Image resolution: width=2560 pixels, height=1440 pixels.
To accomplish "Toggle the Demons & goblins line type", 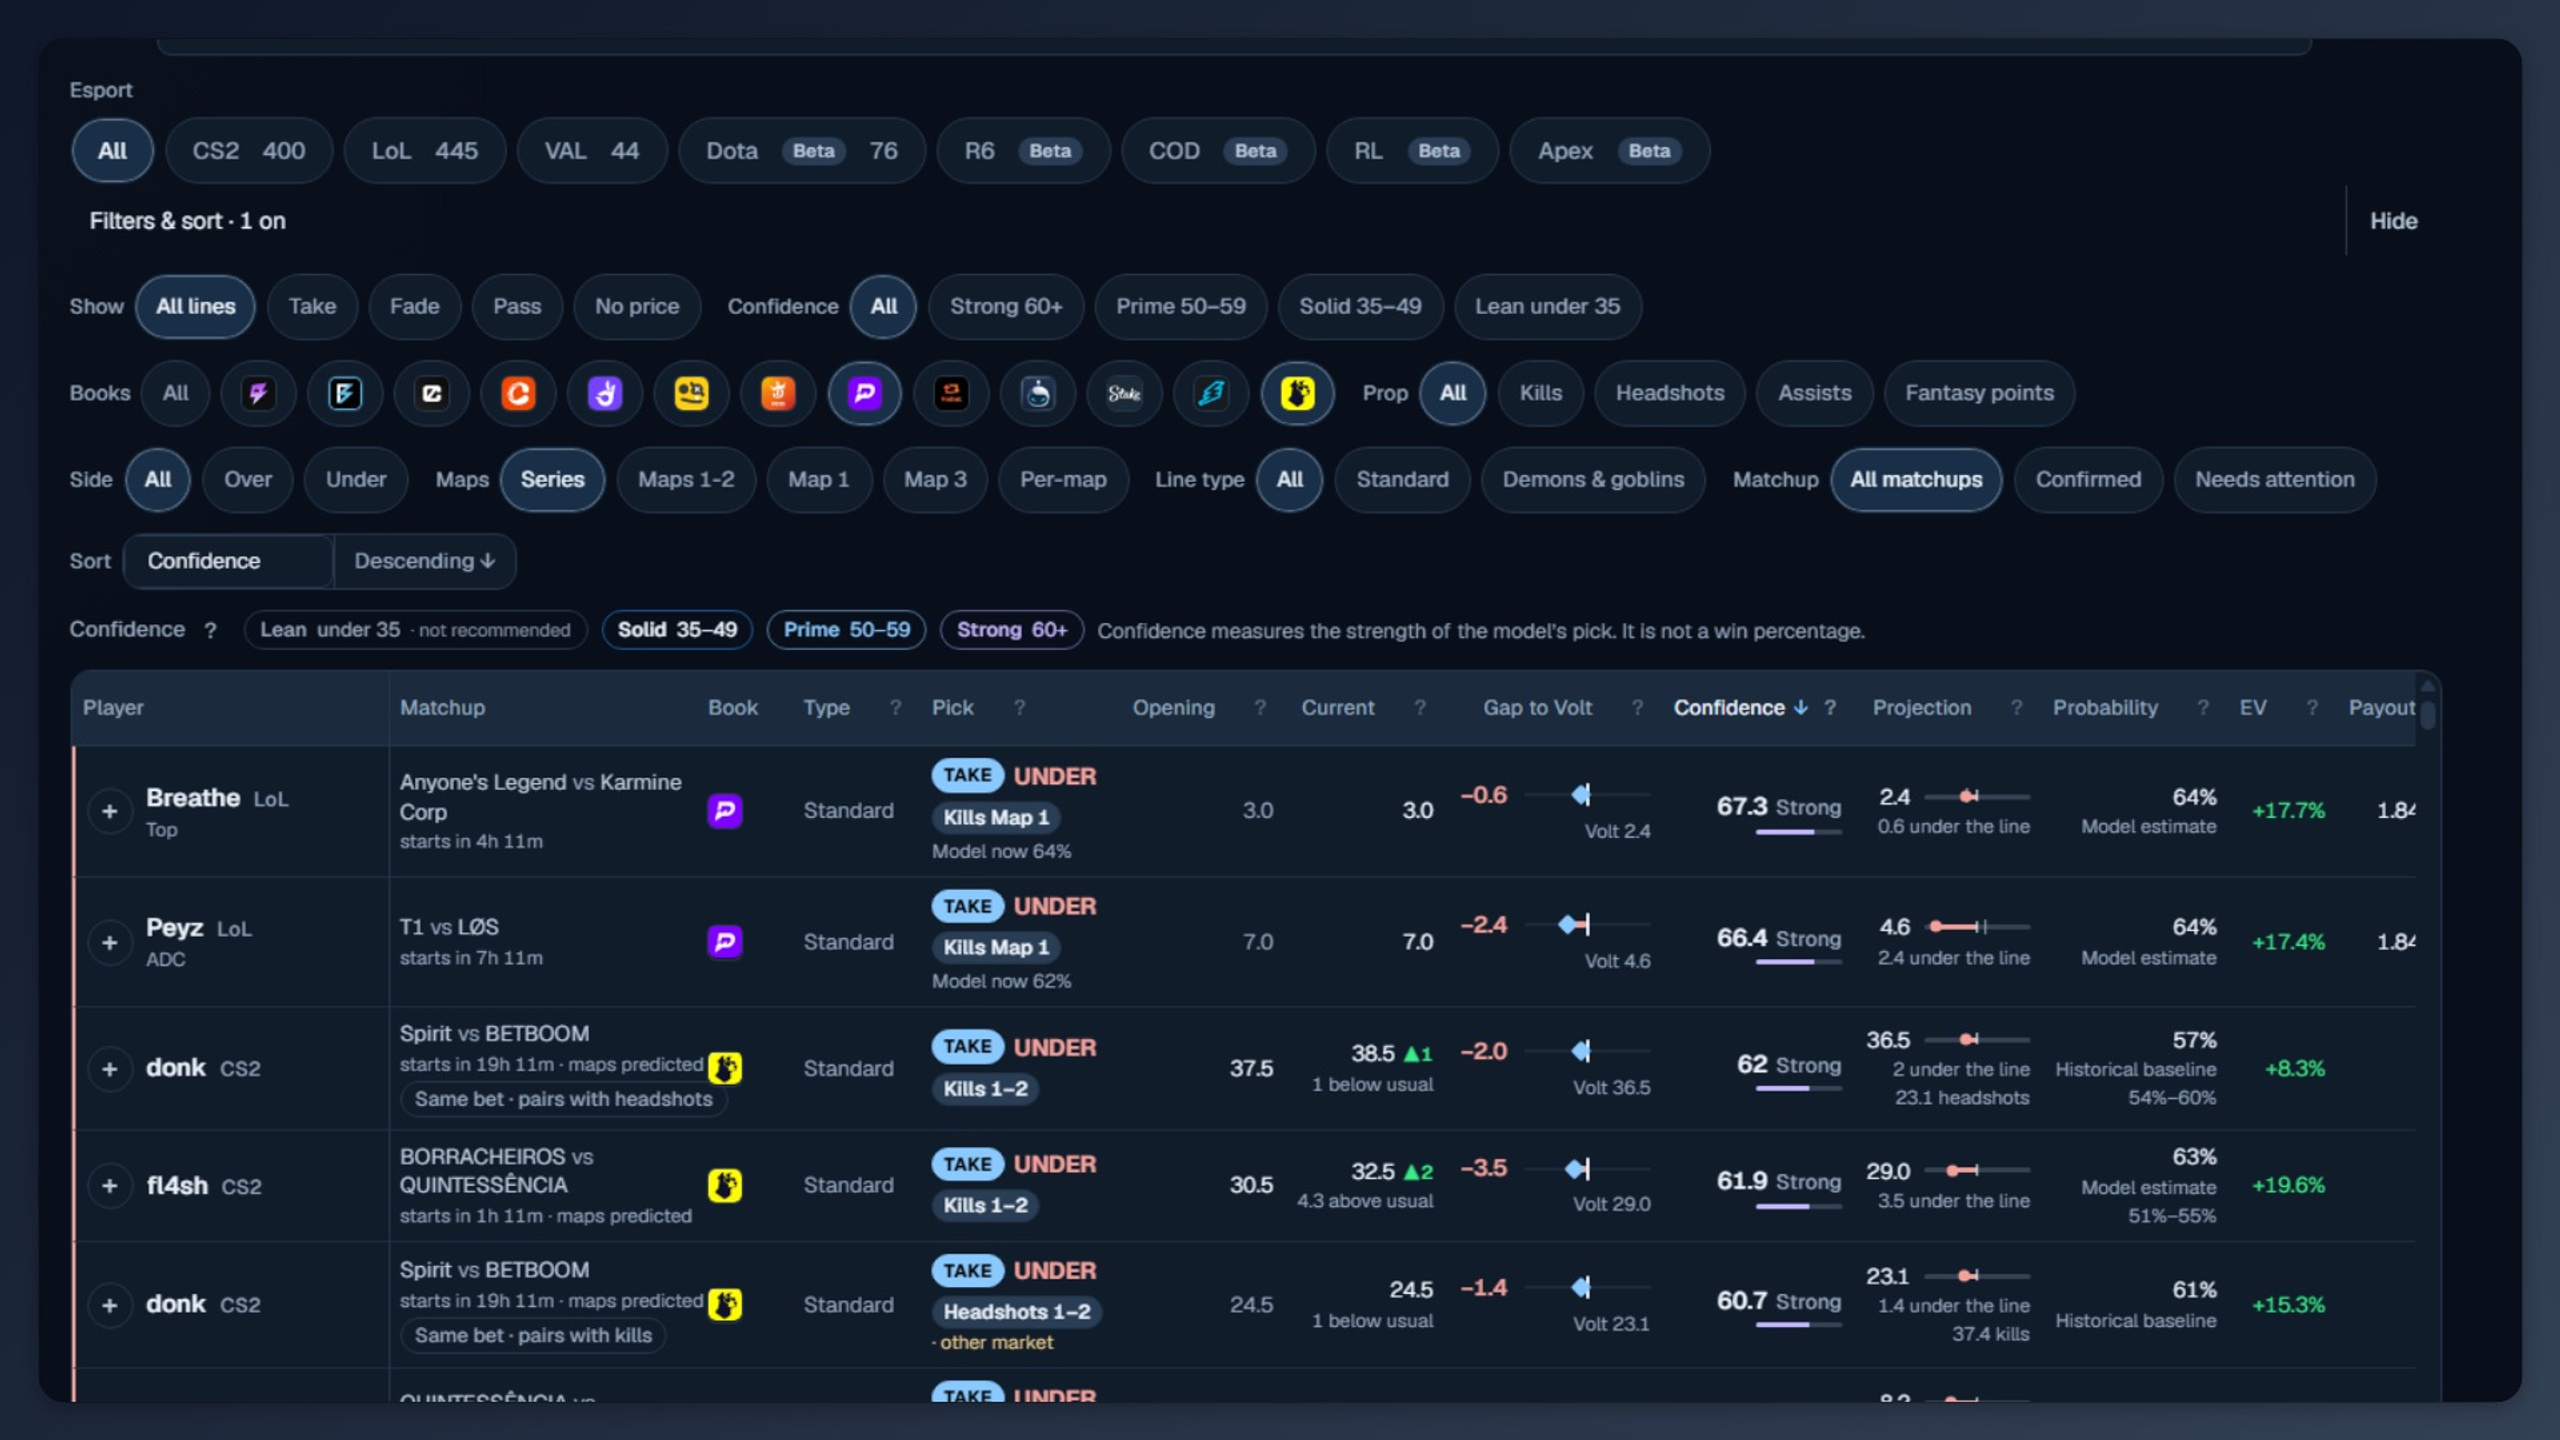I will [1593, 480].
